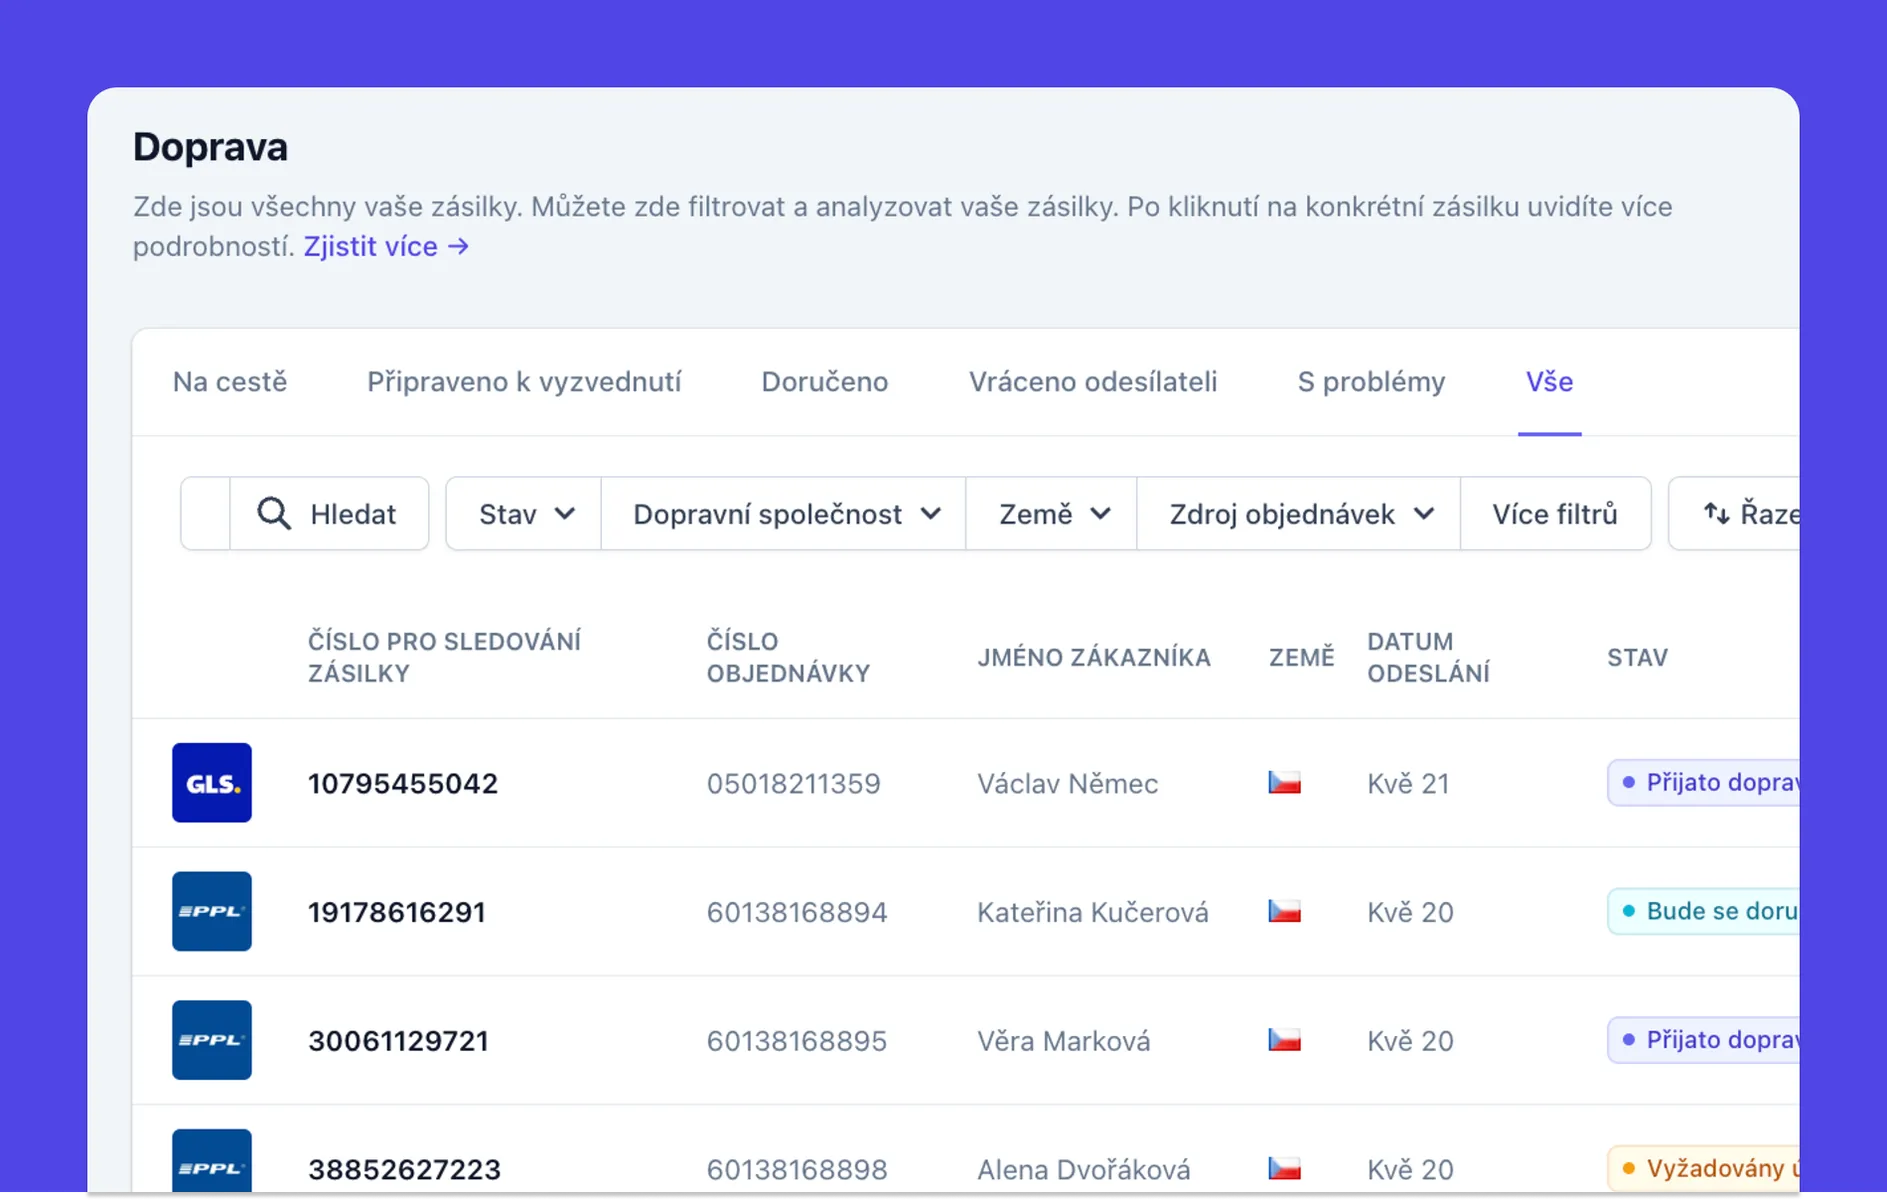The image size is (1887, 1200).
Task: Click the GLS carrier logo icon
Action: 211,783
